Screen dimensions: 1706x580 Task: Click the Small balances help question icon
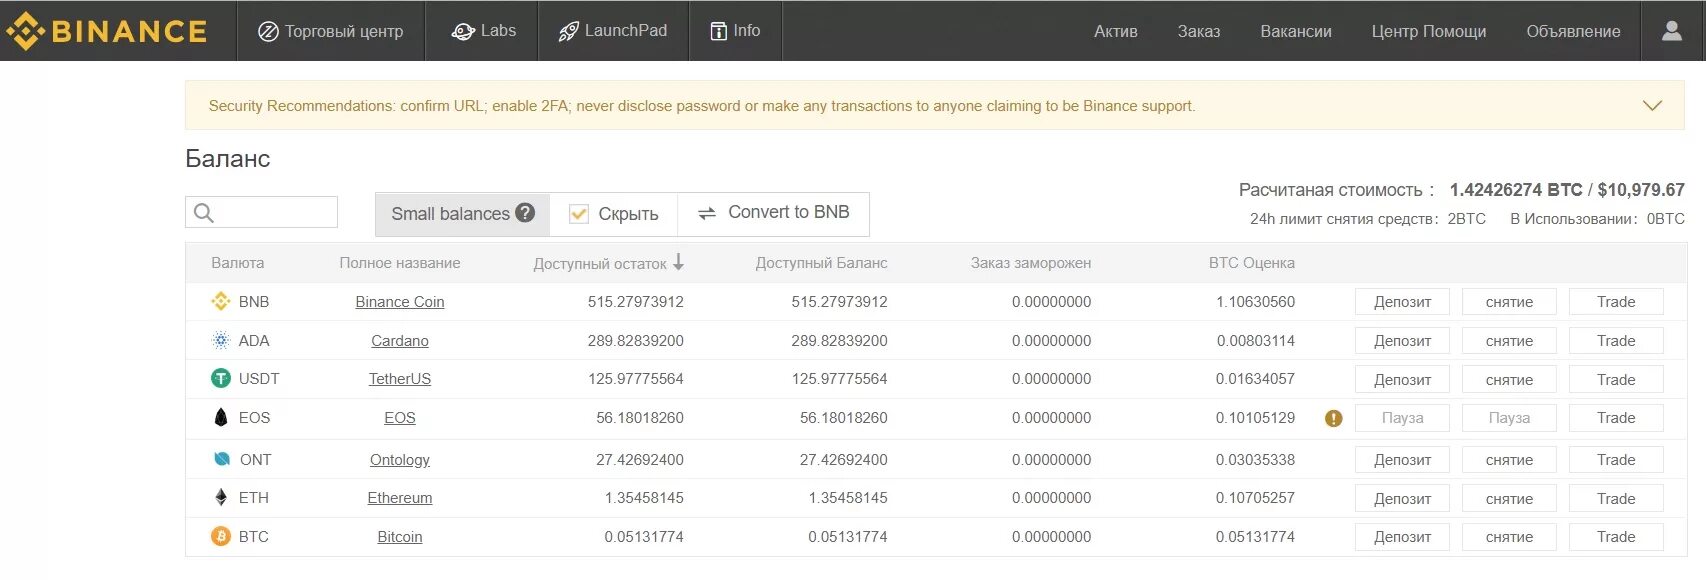click(x=525, y=212)
